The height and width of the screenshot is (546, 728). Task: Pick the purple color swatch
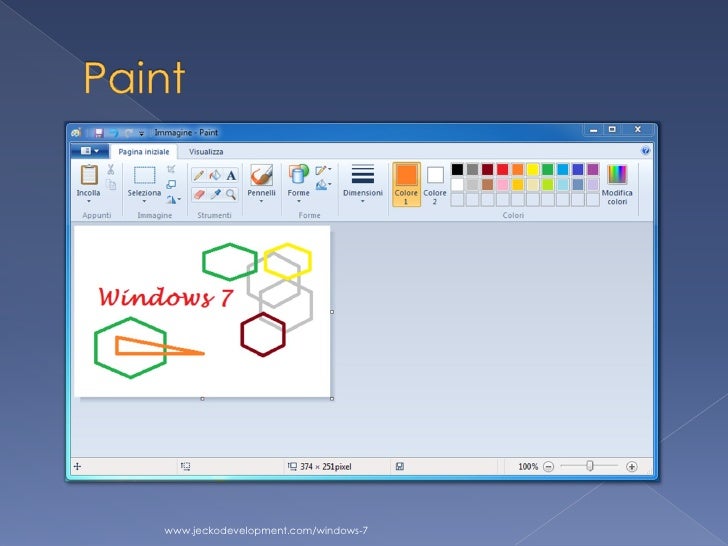[x=593, y=169]
